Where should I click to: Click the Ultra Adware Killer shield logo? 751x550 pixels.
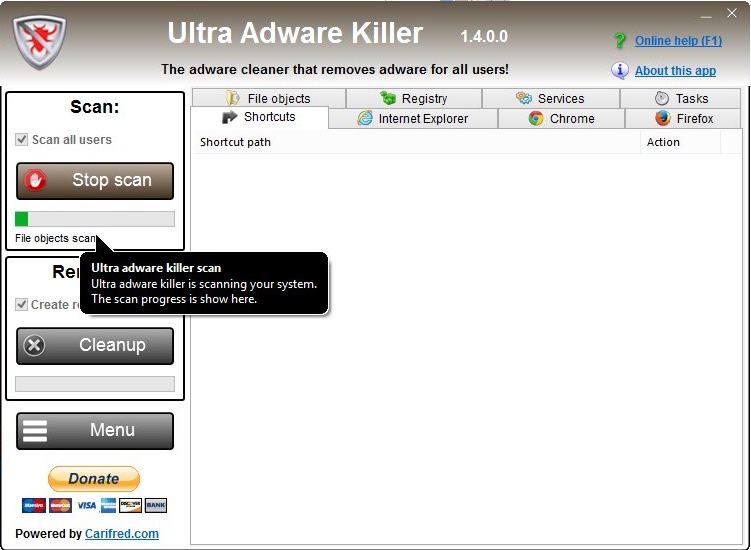click(x=39, y=43)
